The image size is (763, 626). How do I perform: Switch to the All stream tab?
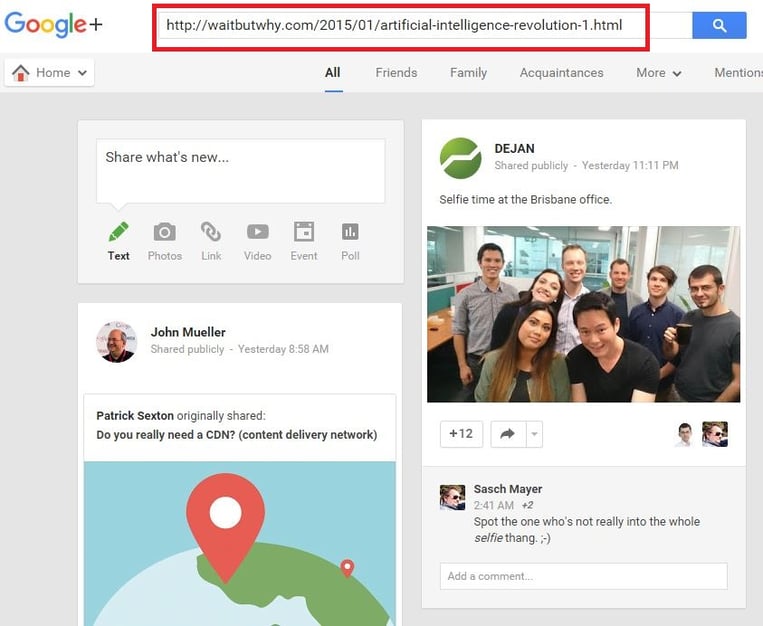click(333, 73)
